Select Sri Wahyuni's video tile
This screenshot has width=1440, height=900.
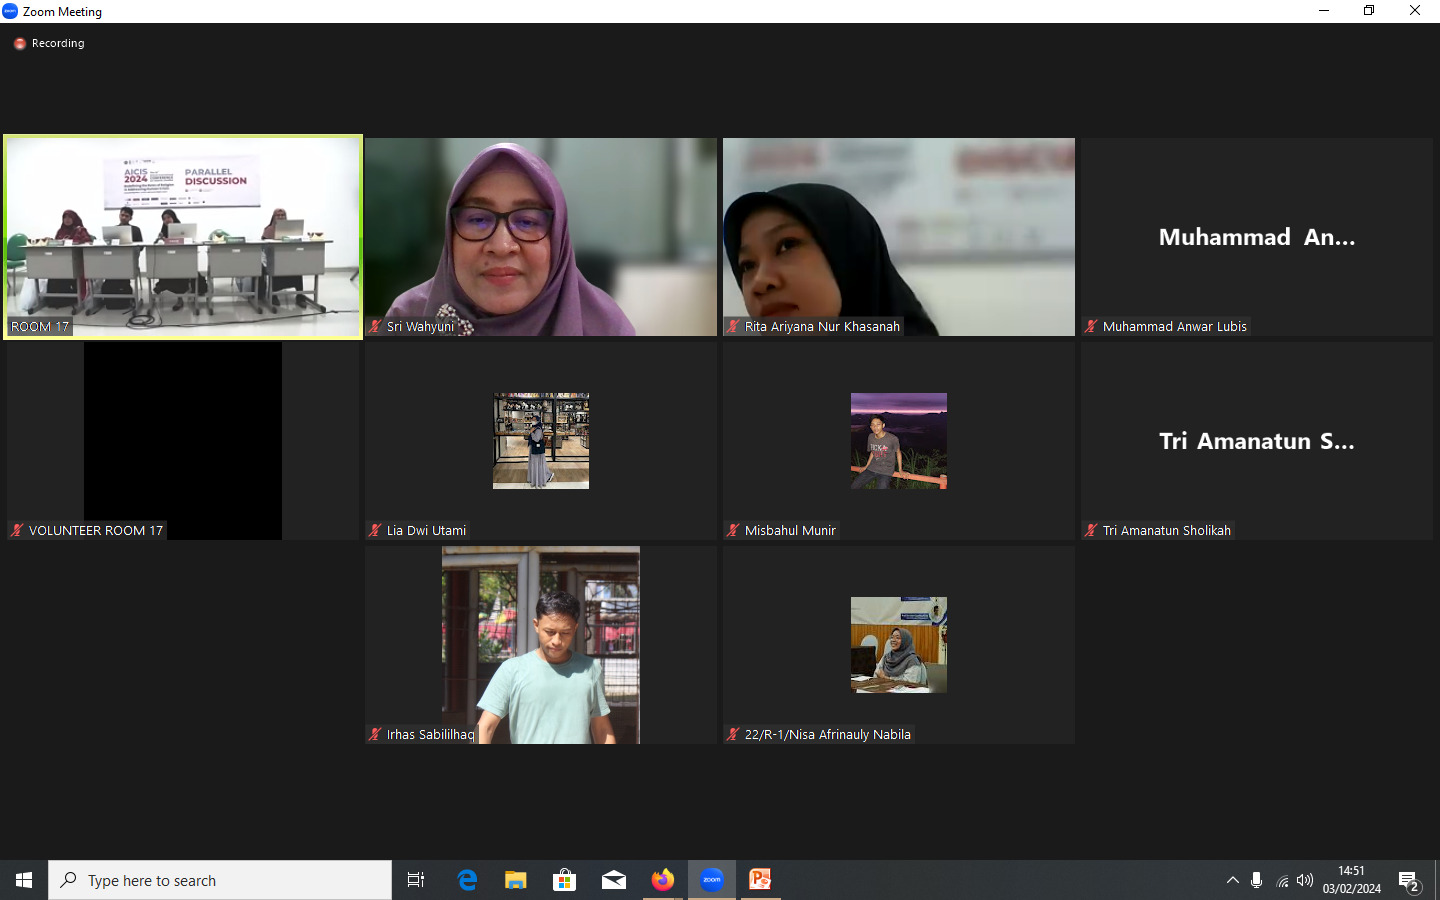tap(541, 237)
